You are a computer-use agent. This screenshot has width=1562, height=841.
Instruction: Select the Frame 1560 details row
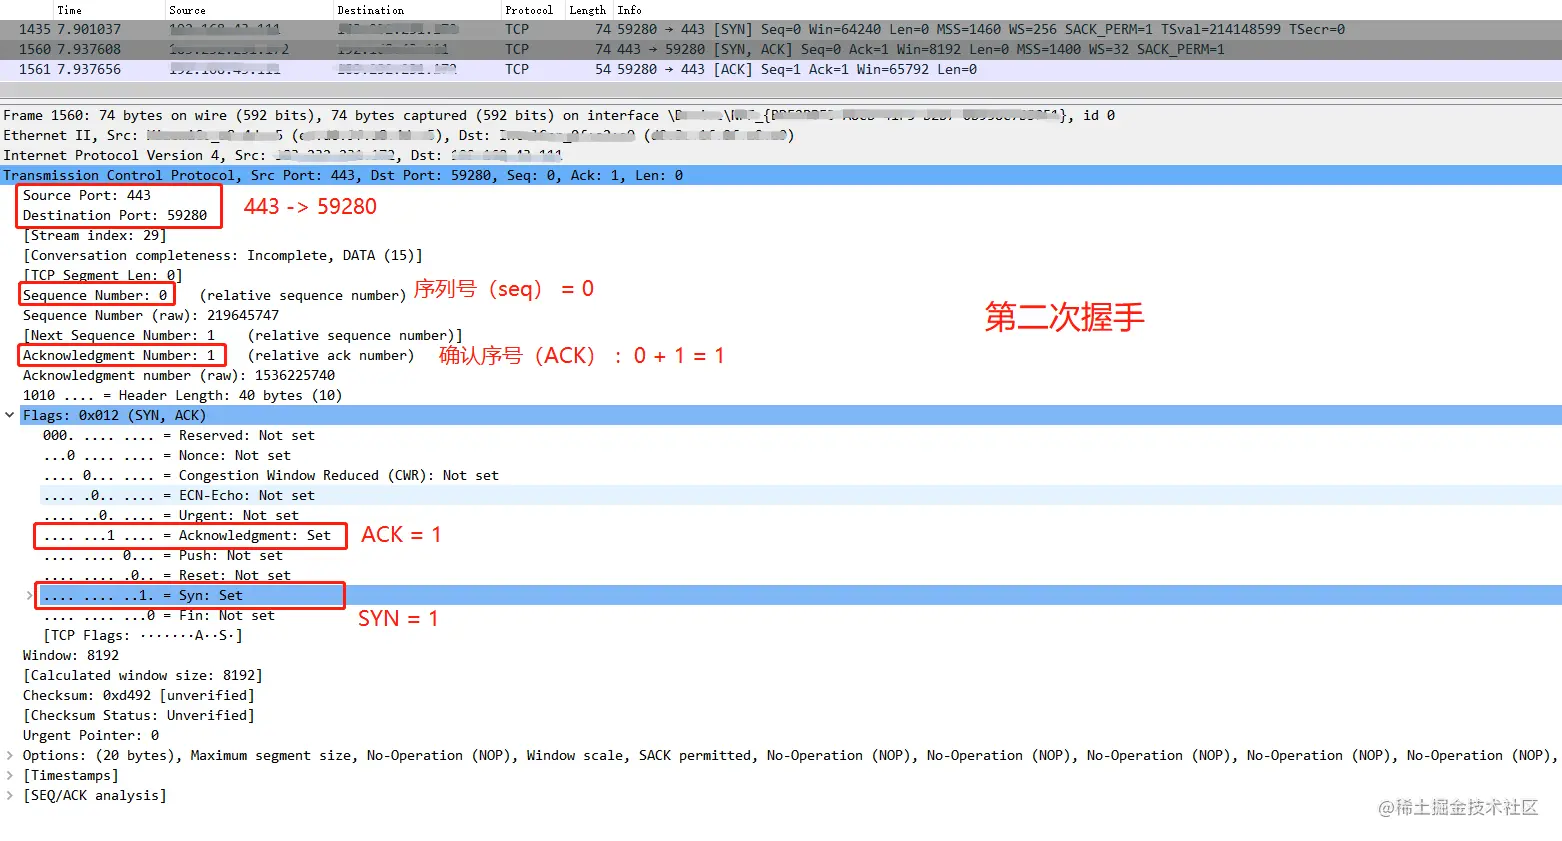tap(781, 115)
